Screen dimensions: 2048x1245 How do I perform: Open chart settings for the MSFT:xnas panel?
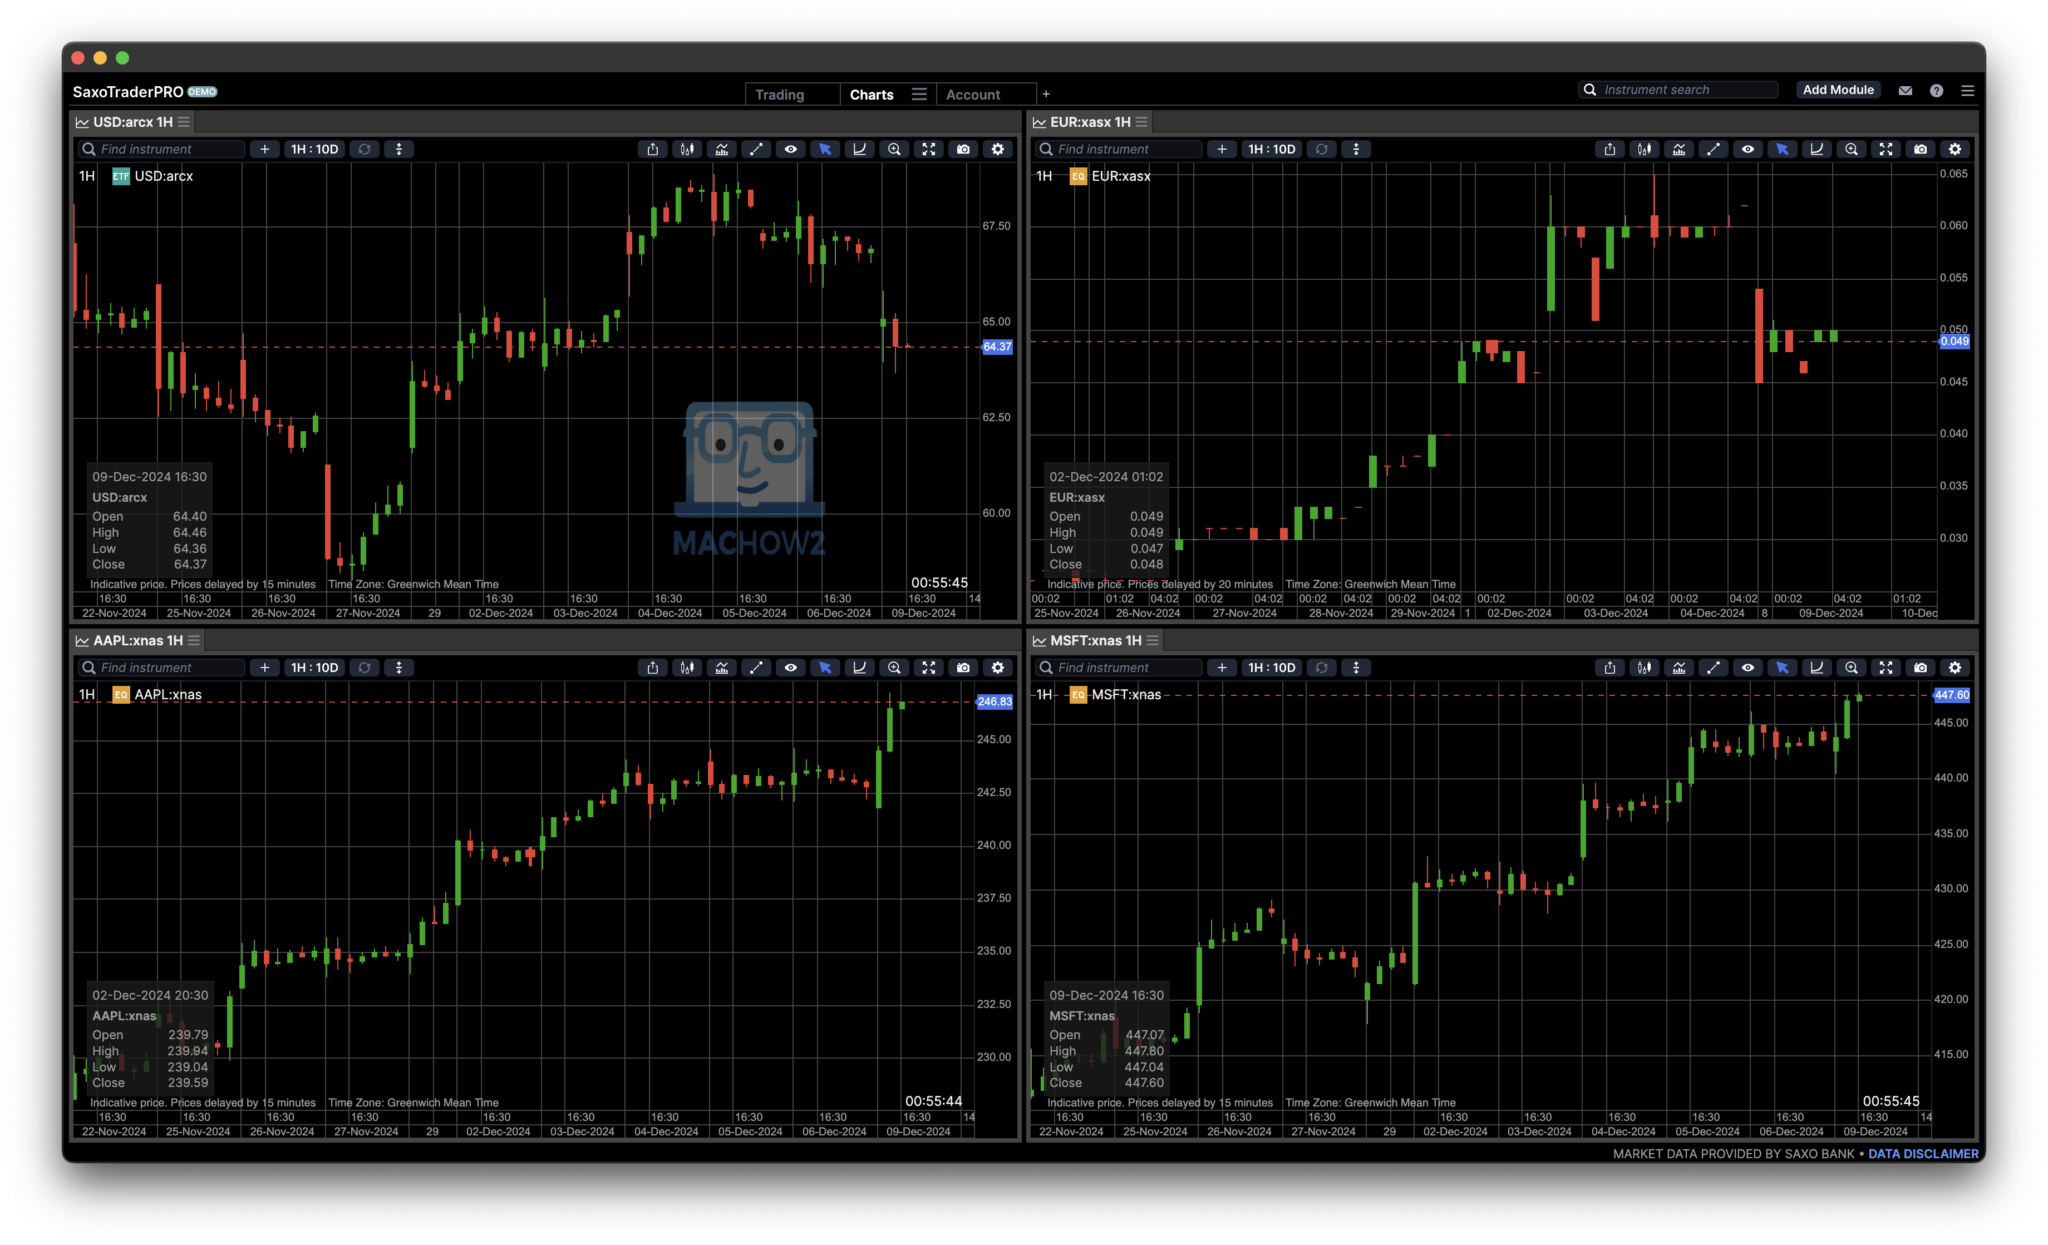pos(1955,667)
